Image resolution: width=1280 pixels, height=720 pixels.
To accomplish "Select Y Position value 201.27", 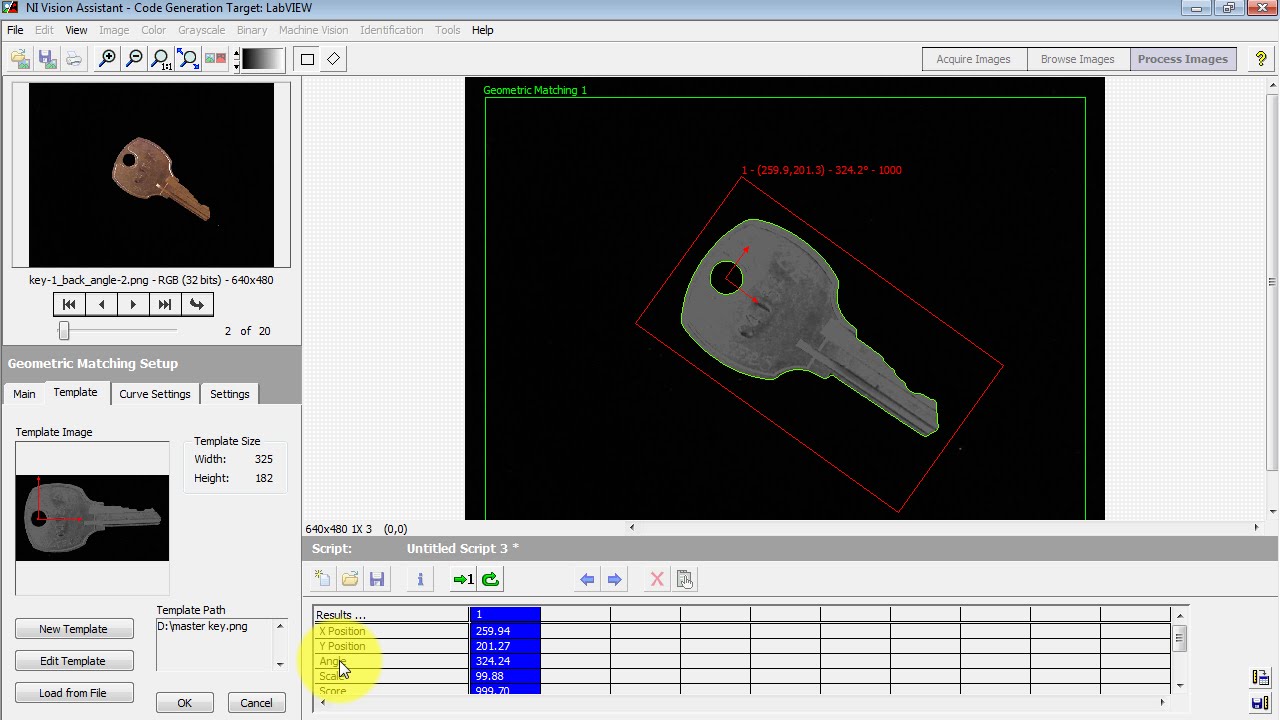I will (505, 646).
